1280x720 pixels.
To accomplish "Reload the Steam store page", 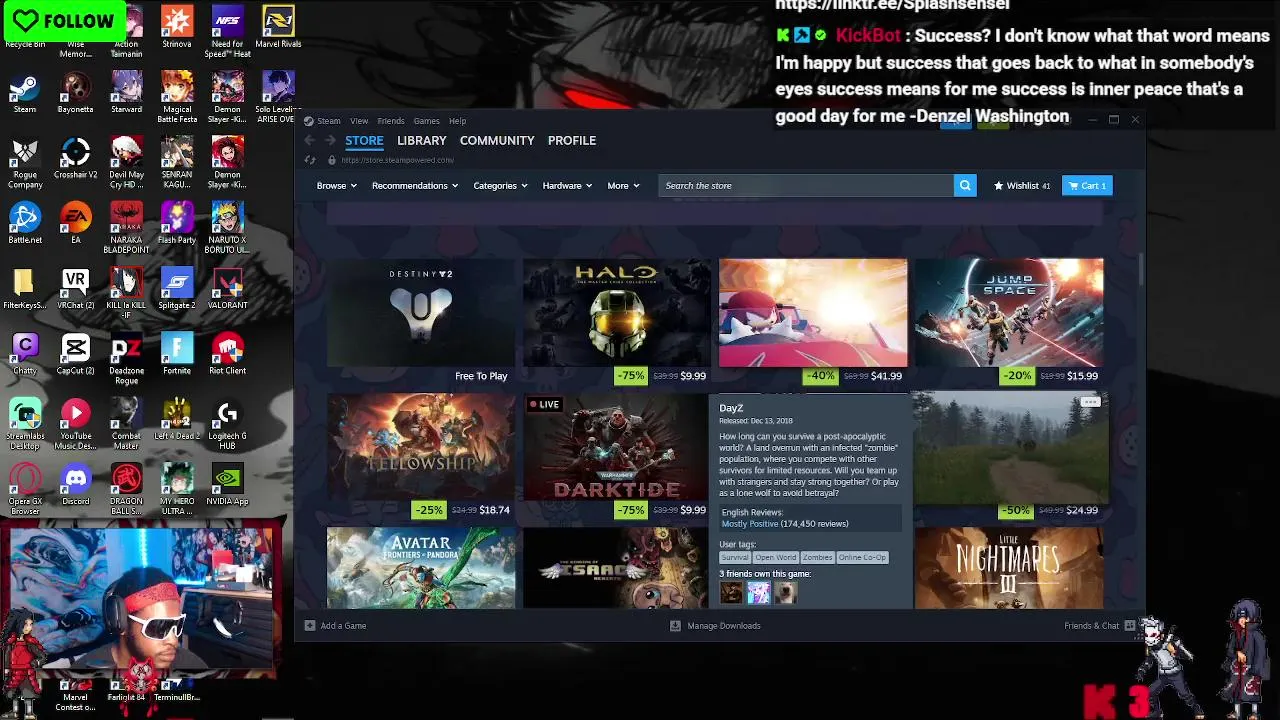I will (310, 160).
